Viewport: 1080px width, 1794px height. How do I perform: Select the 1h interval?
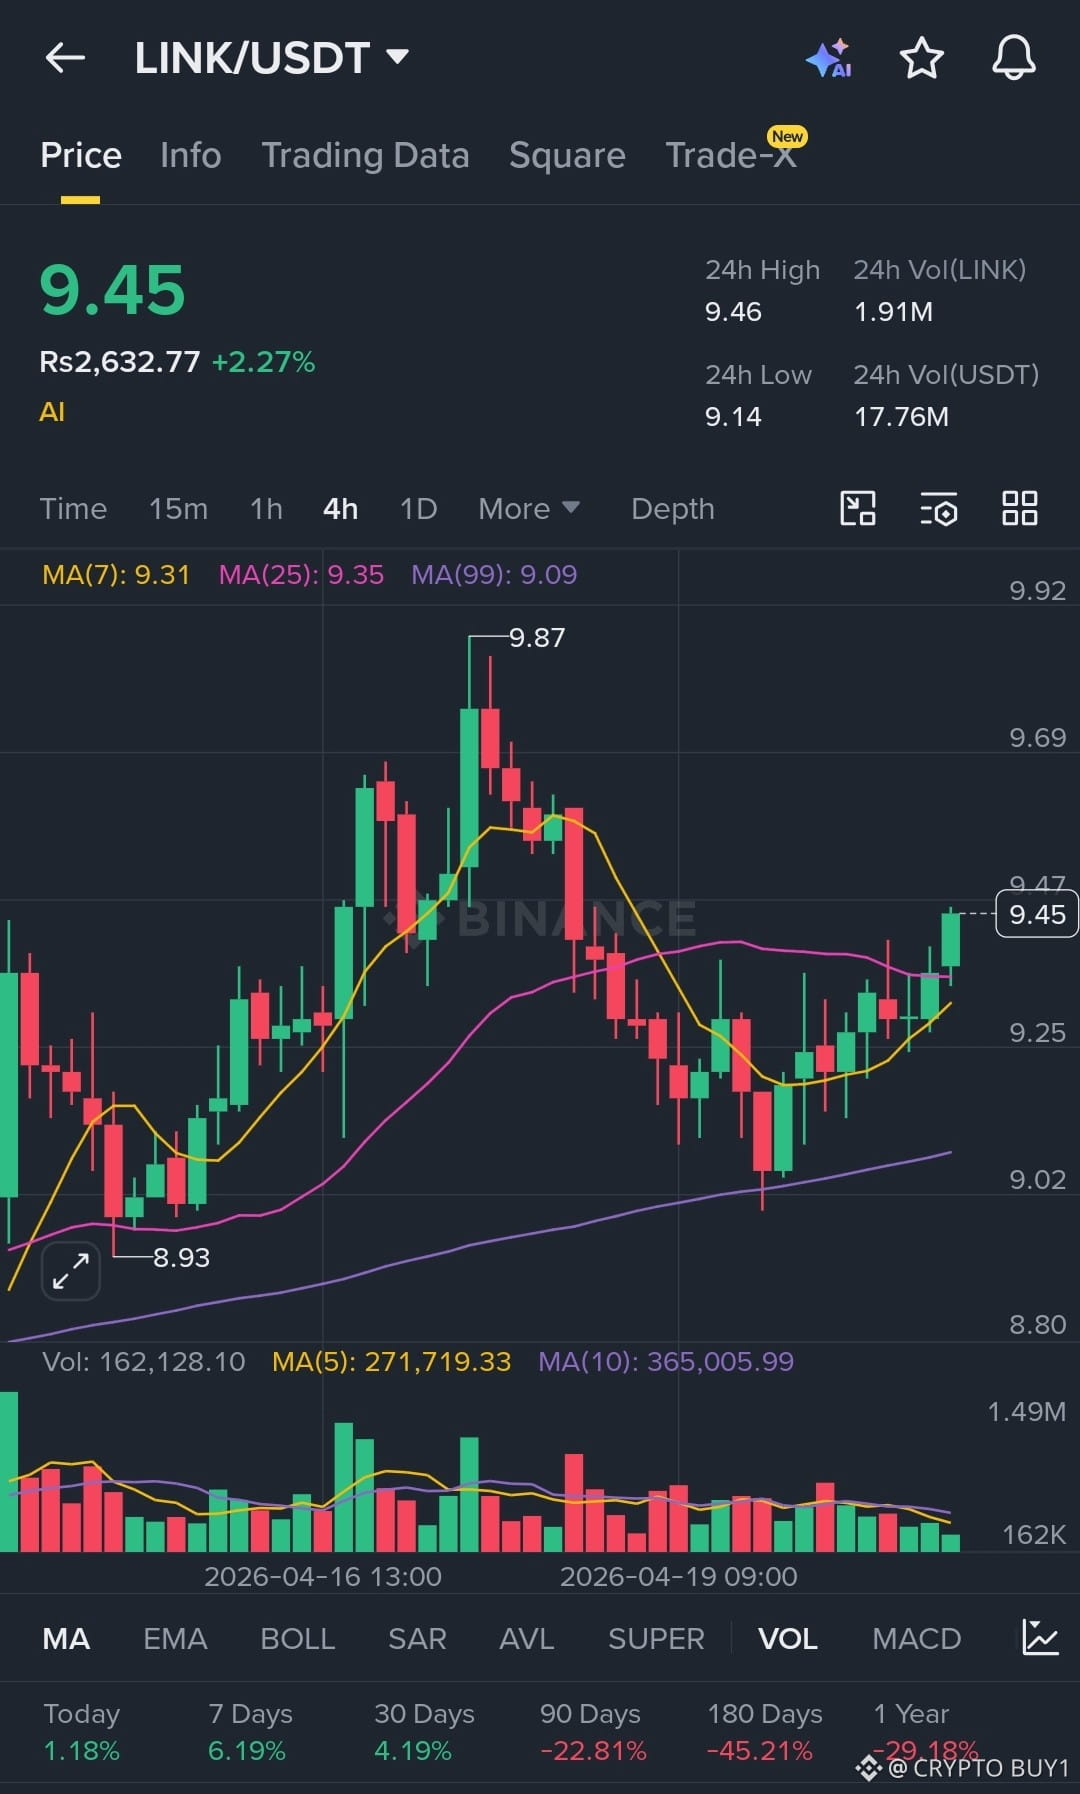click(x=266, y=509)
